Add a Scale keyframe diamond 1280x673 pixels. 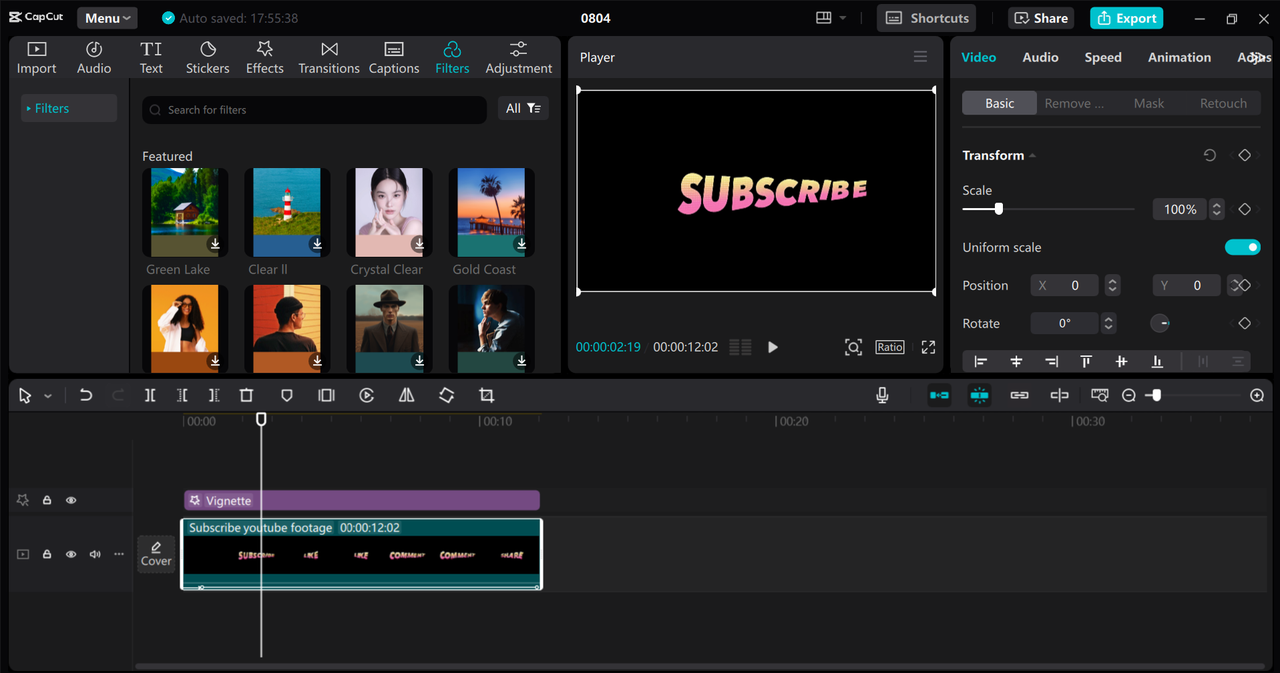(1244, 209)
